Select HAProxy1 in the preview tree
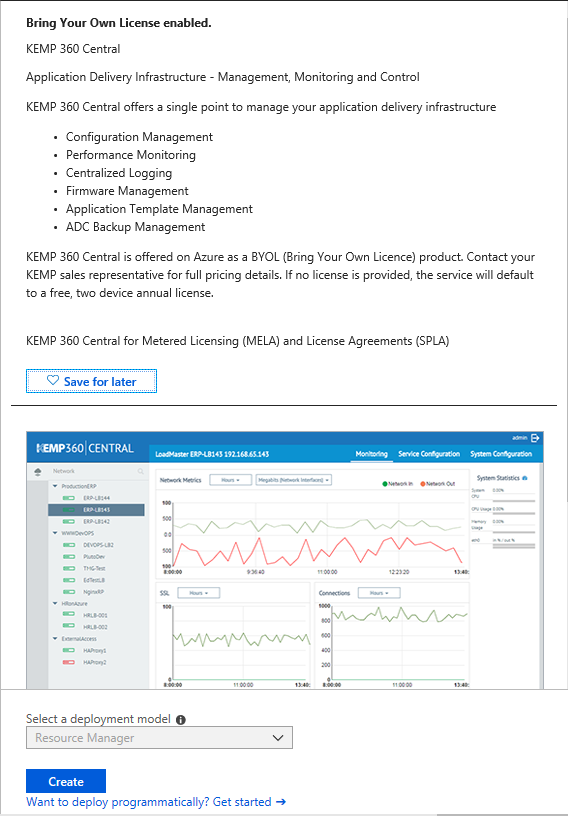The height and width of the screenshot is (816, 568). (x=95, y=651)
